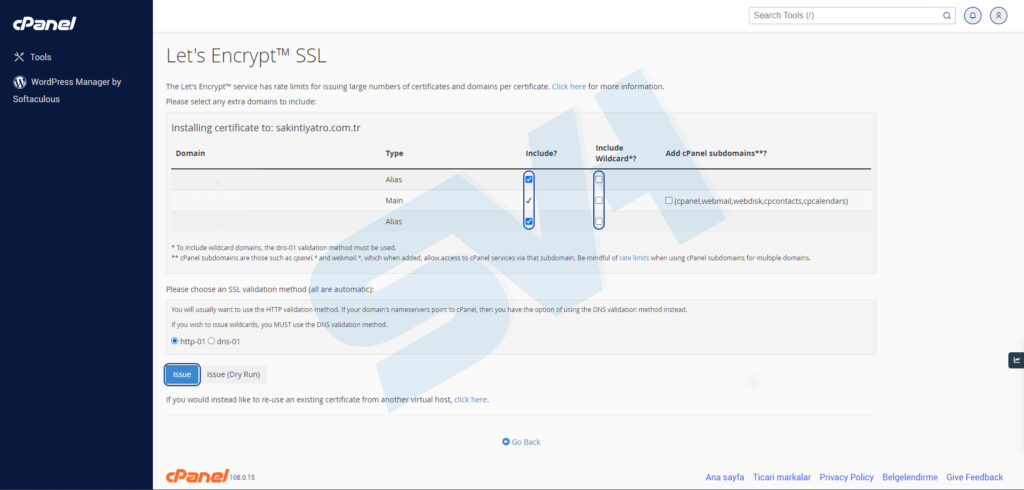1024x490 pixels.
Task: Open the notifications bell icon
Action: coord(972,16)
